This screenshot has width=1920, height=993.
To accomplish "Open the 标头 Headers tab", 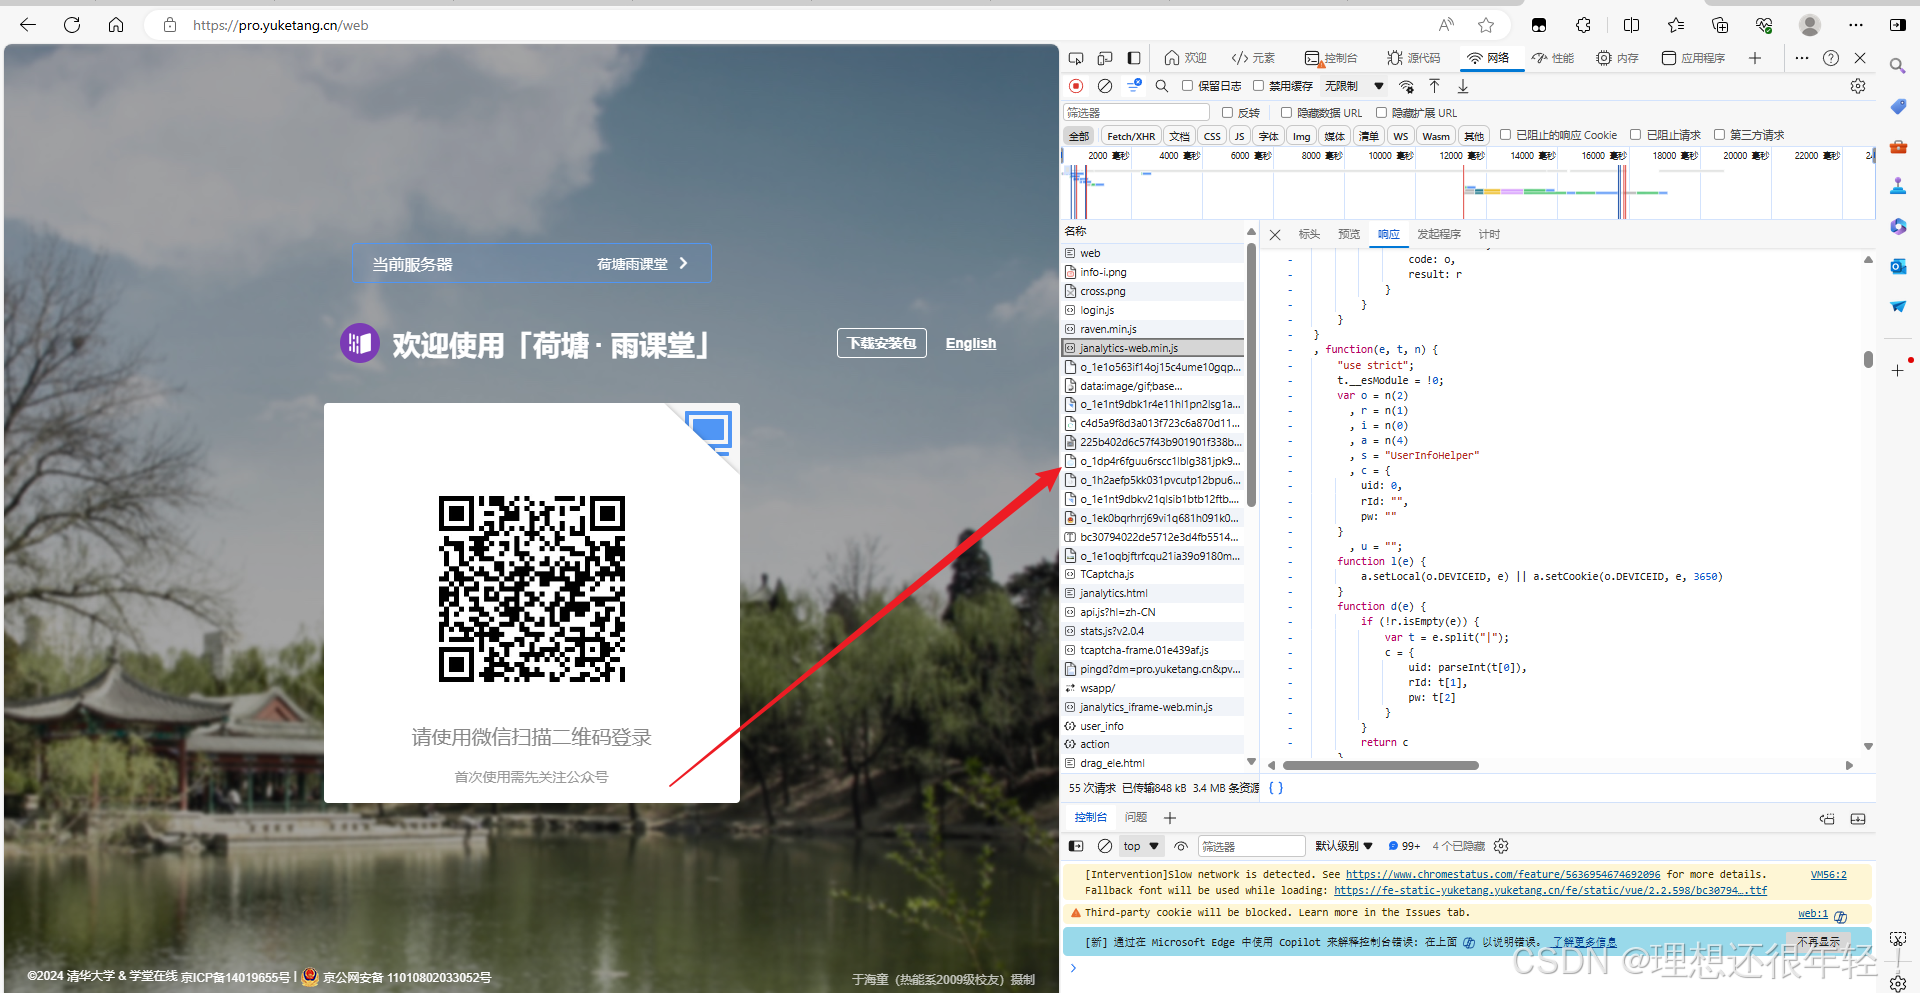I will coord(1309,235).
